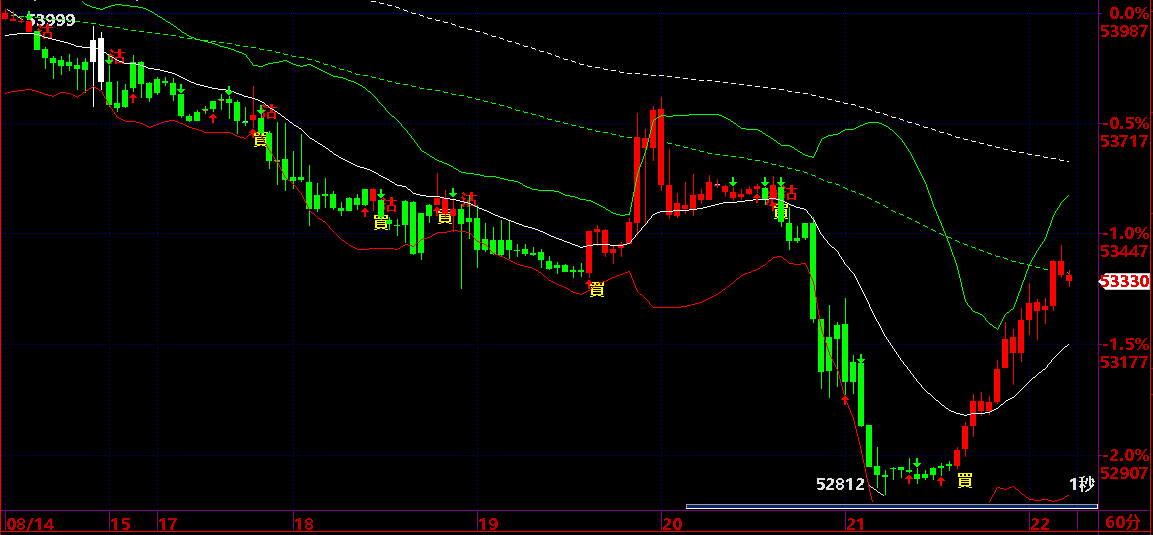Select the 52907 price axis label
Screen dimensions: 1153x535
[1124, 473]
